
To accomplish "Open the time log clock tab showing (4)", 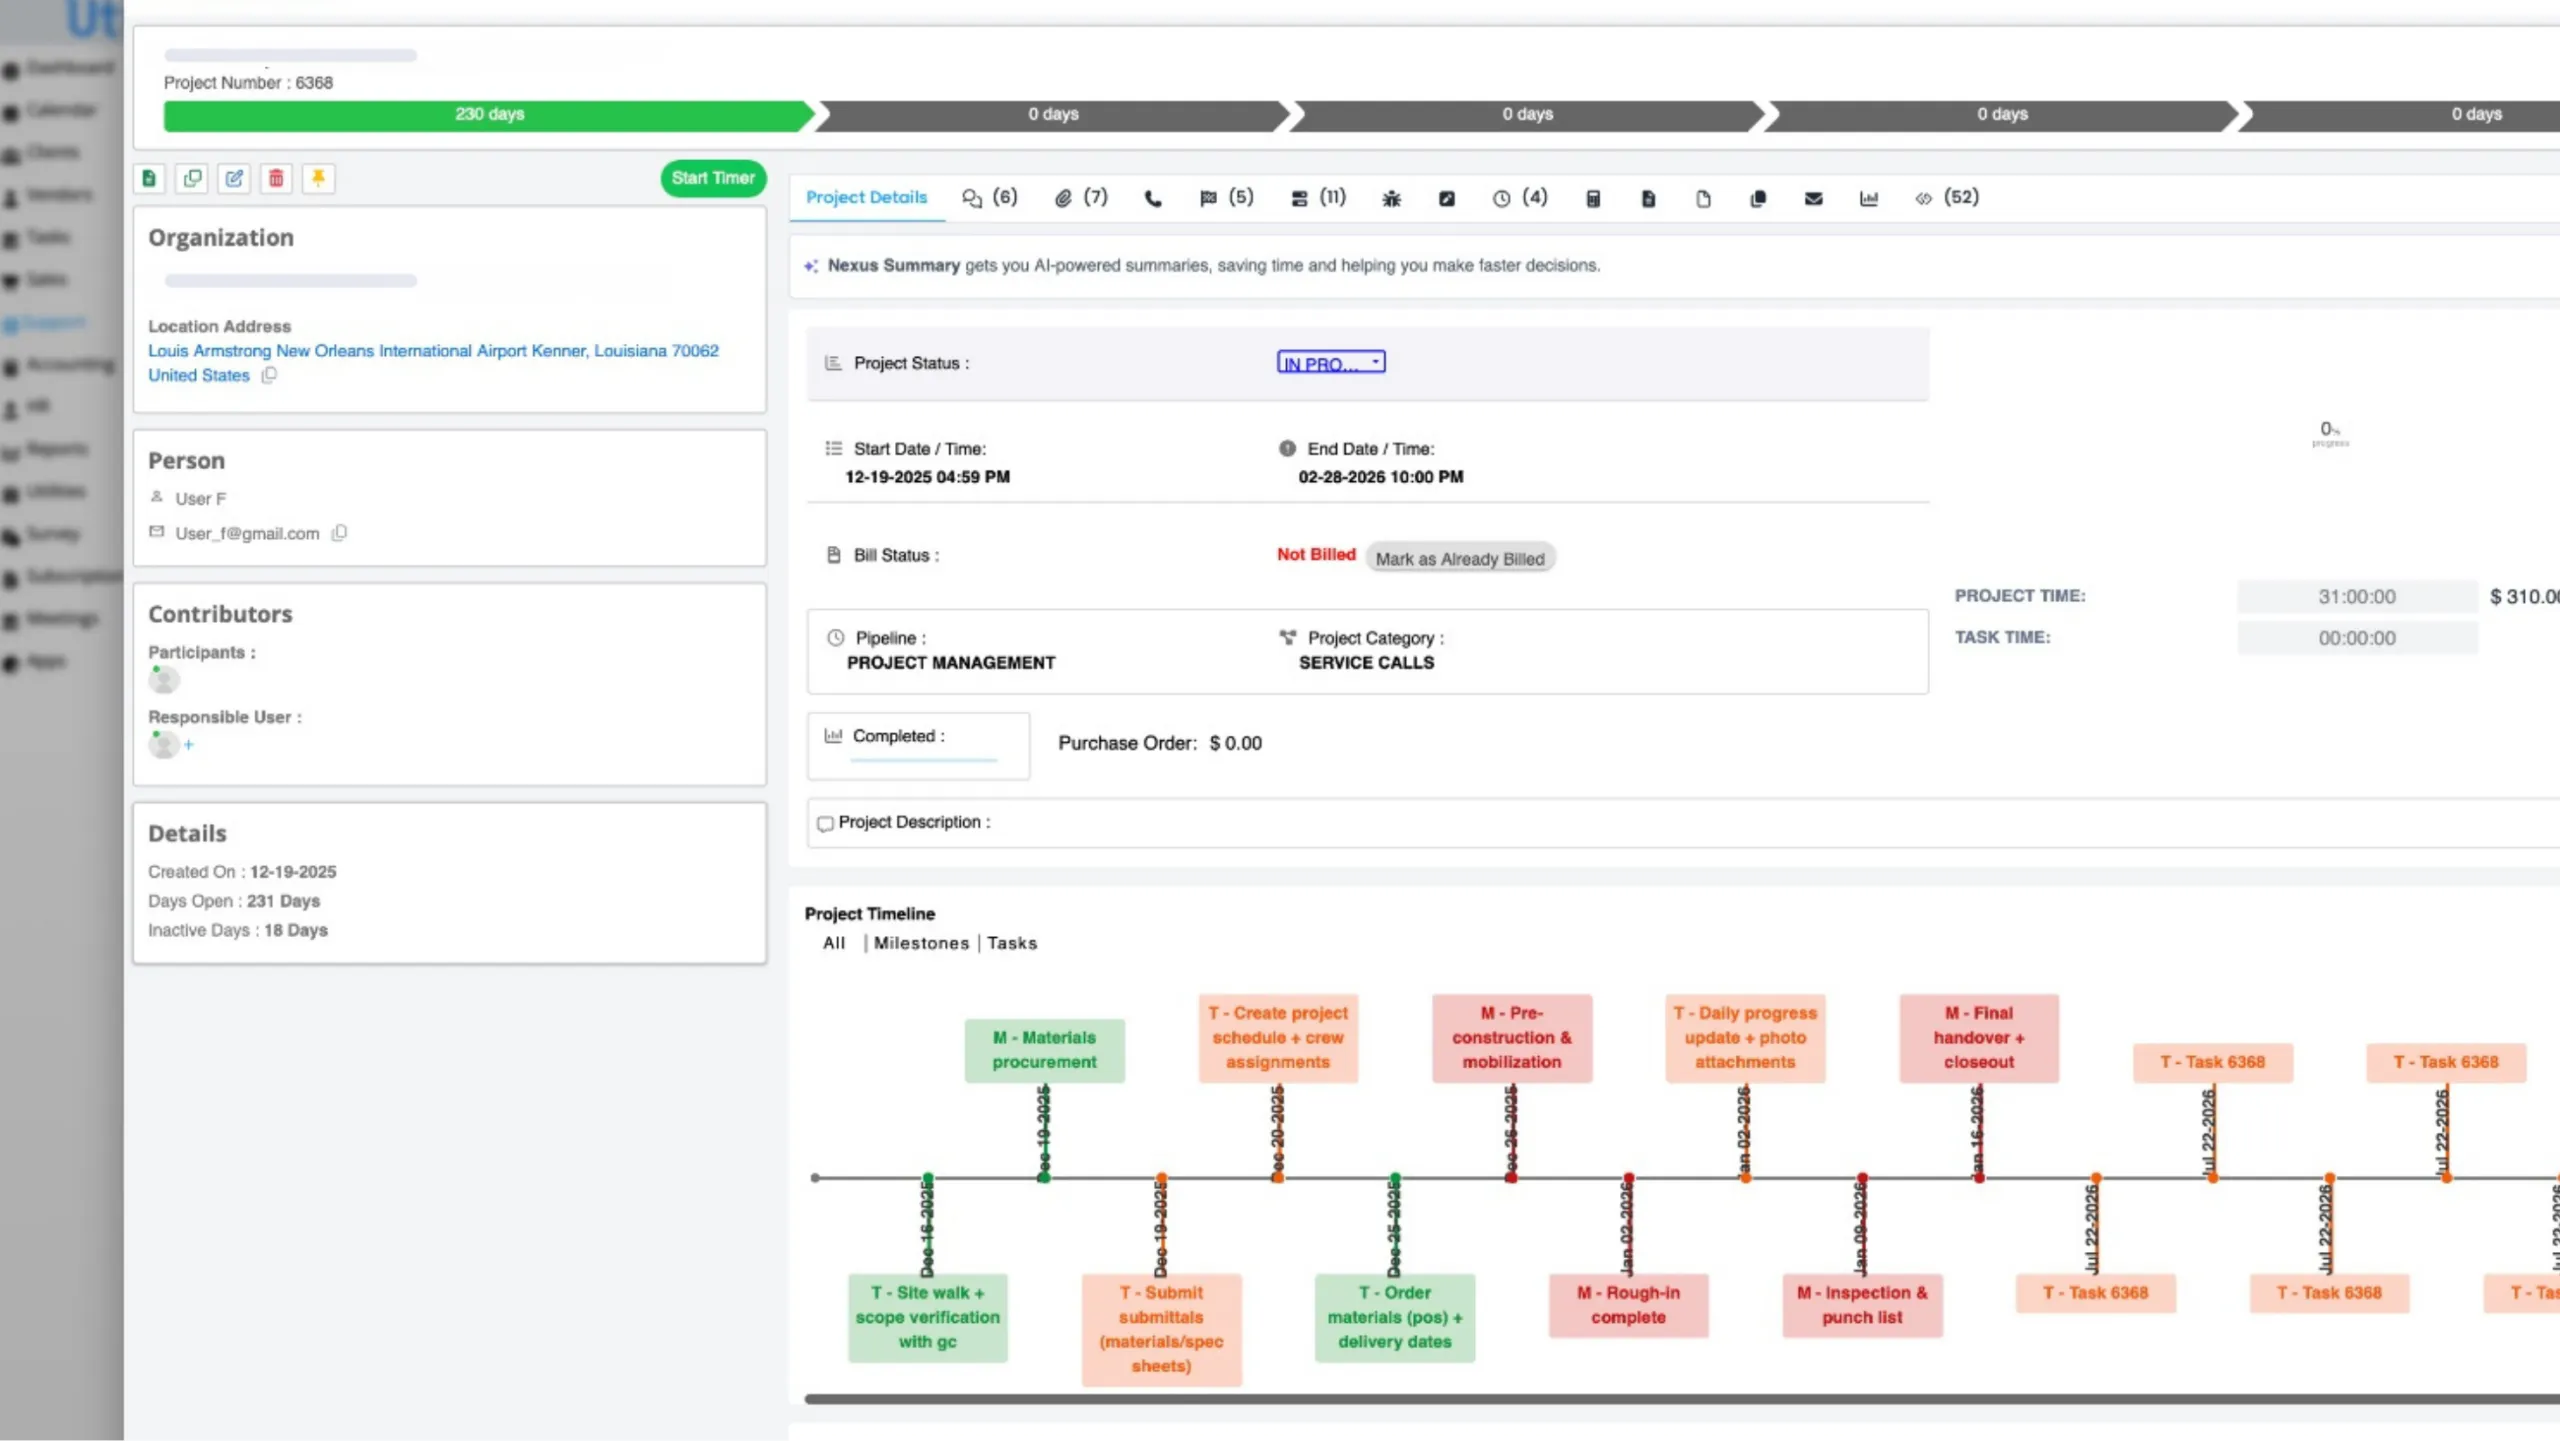I will coord(1520,198).
